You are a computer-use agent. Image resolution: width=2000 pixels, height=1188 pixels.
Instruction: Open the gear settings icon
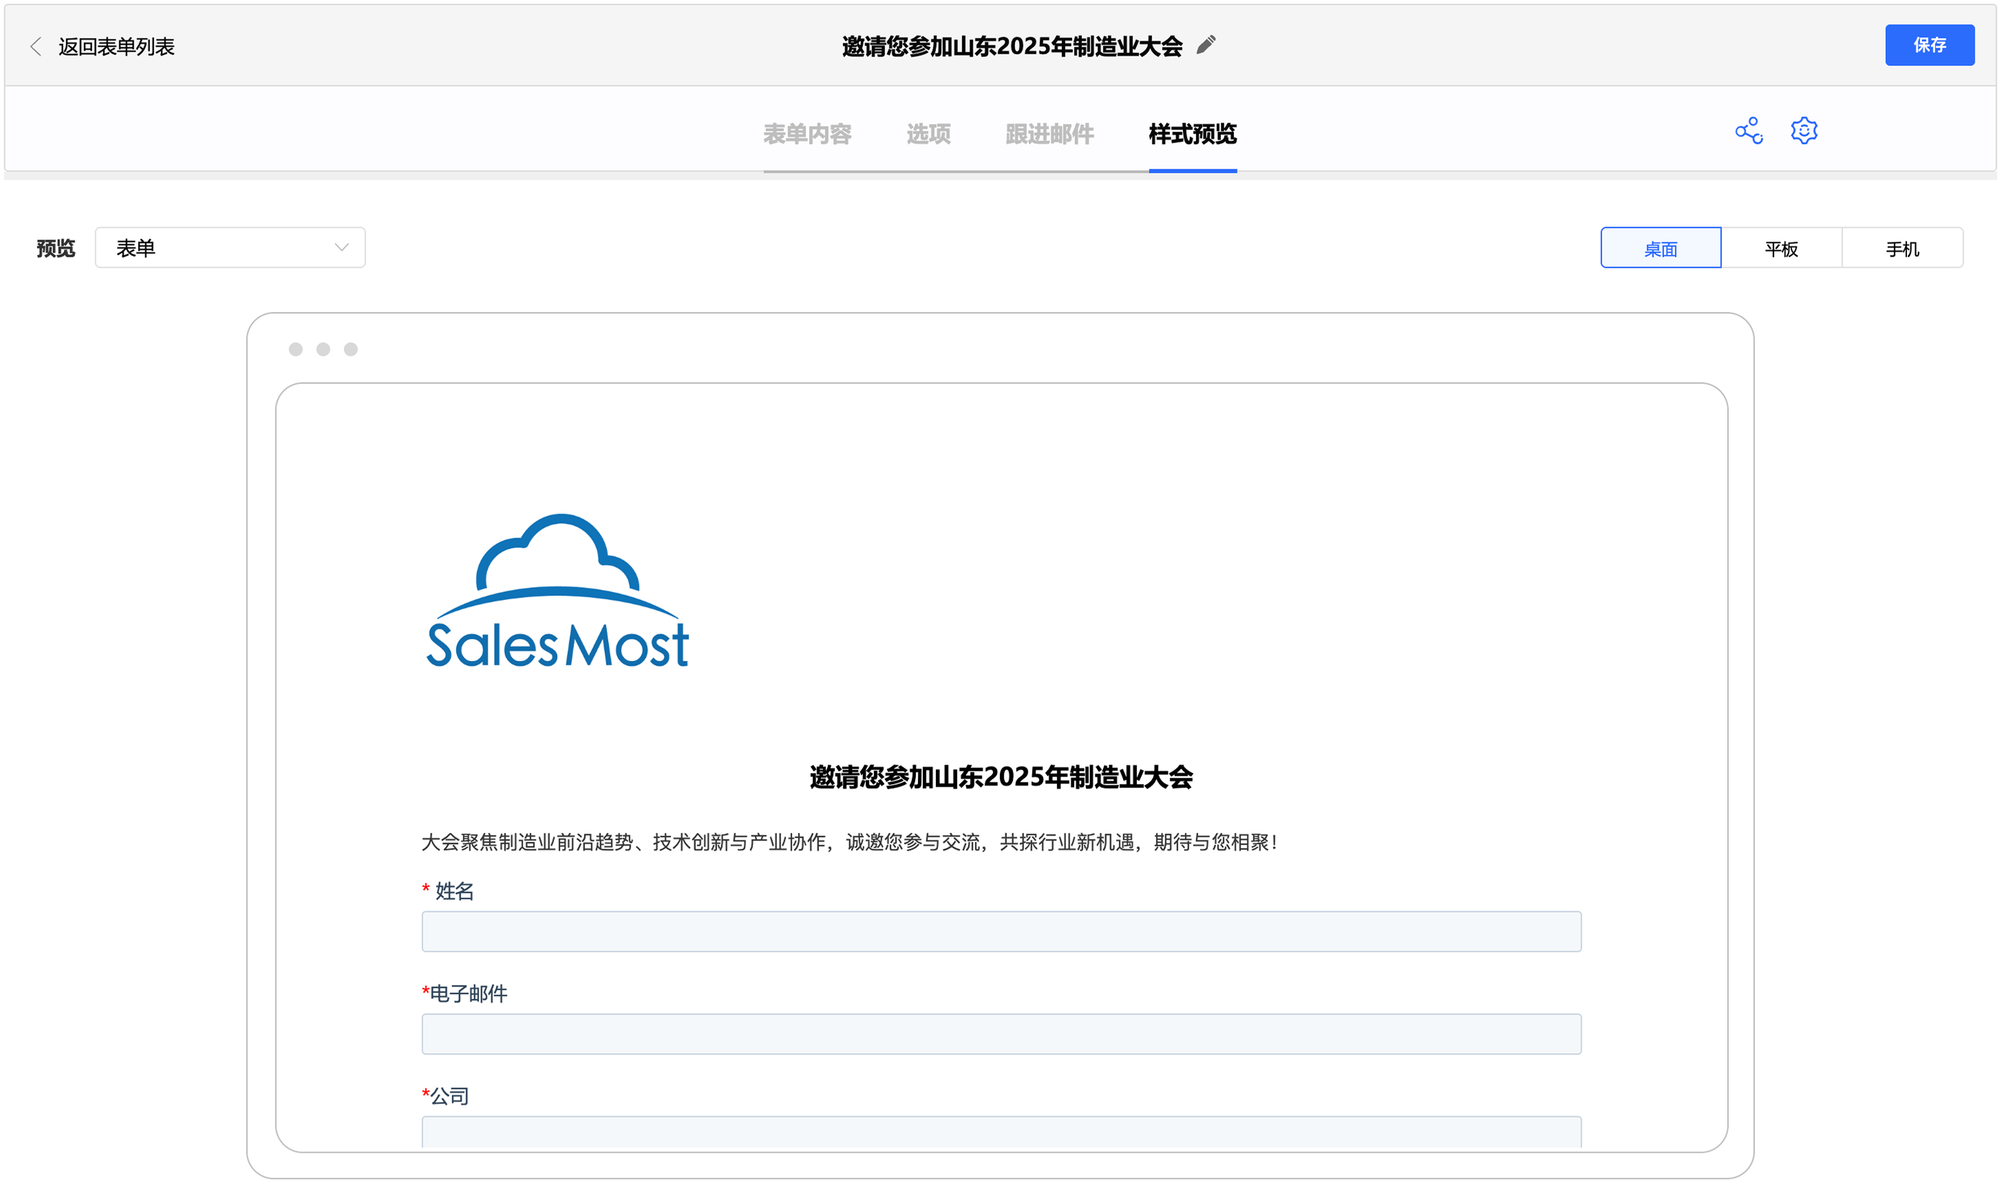(1804, 131)
